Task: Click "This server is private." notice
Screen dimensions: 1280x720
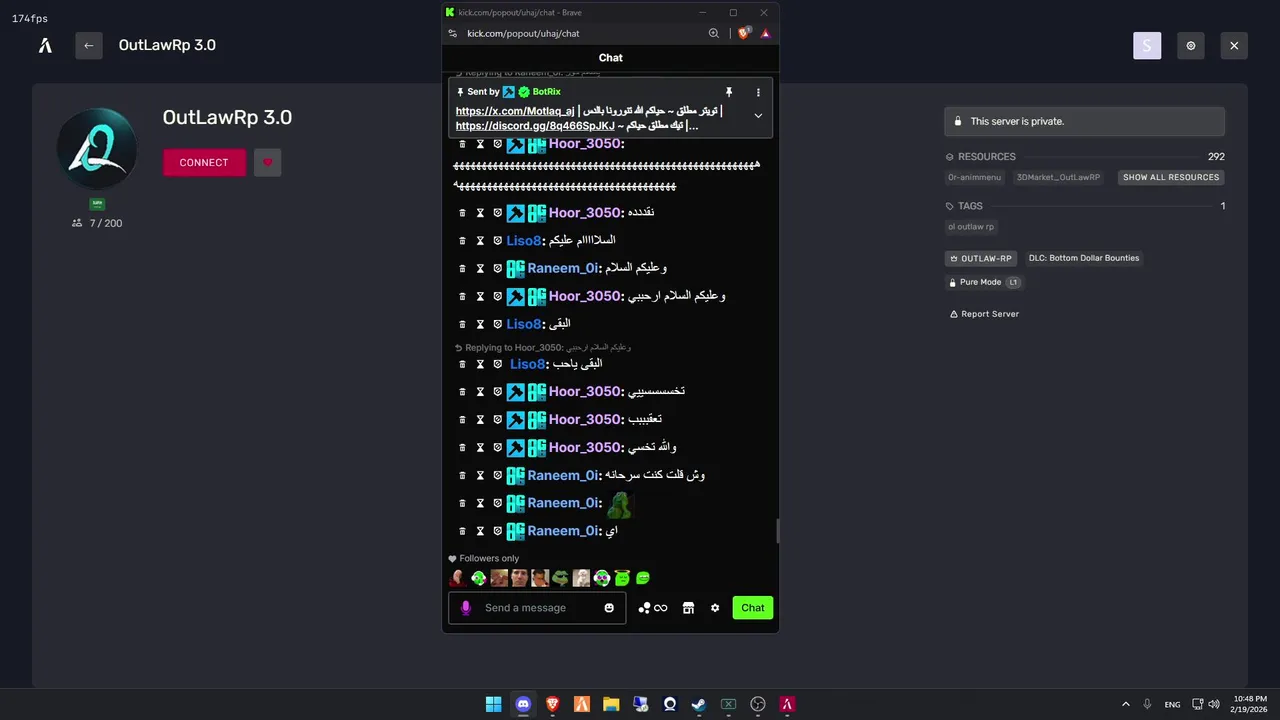Action: (x=1084, y=121)
